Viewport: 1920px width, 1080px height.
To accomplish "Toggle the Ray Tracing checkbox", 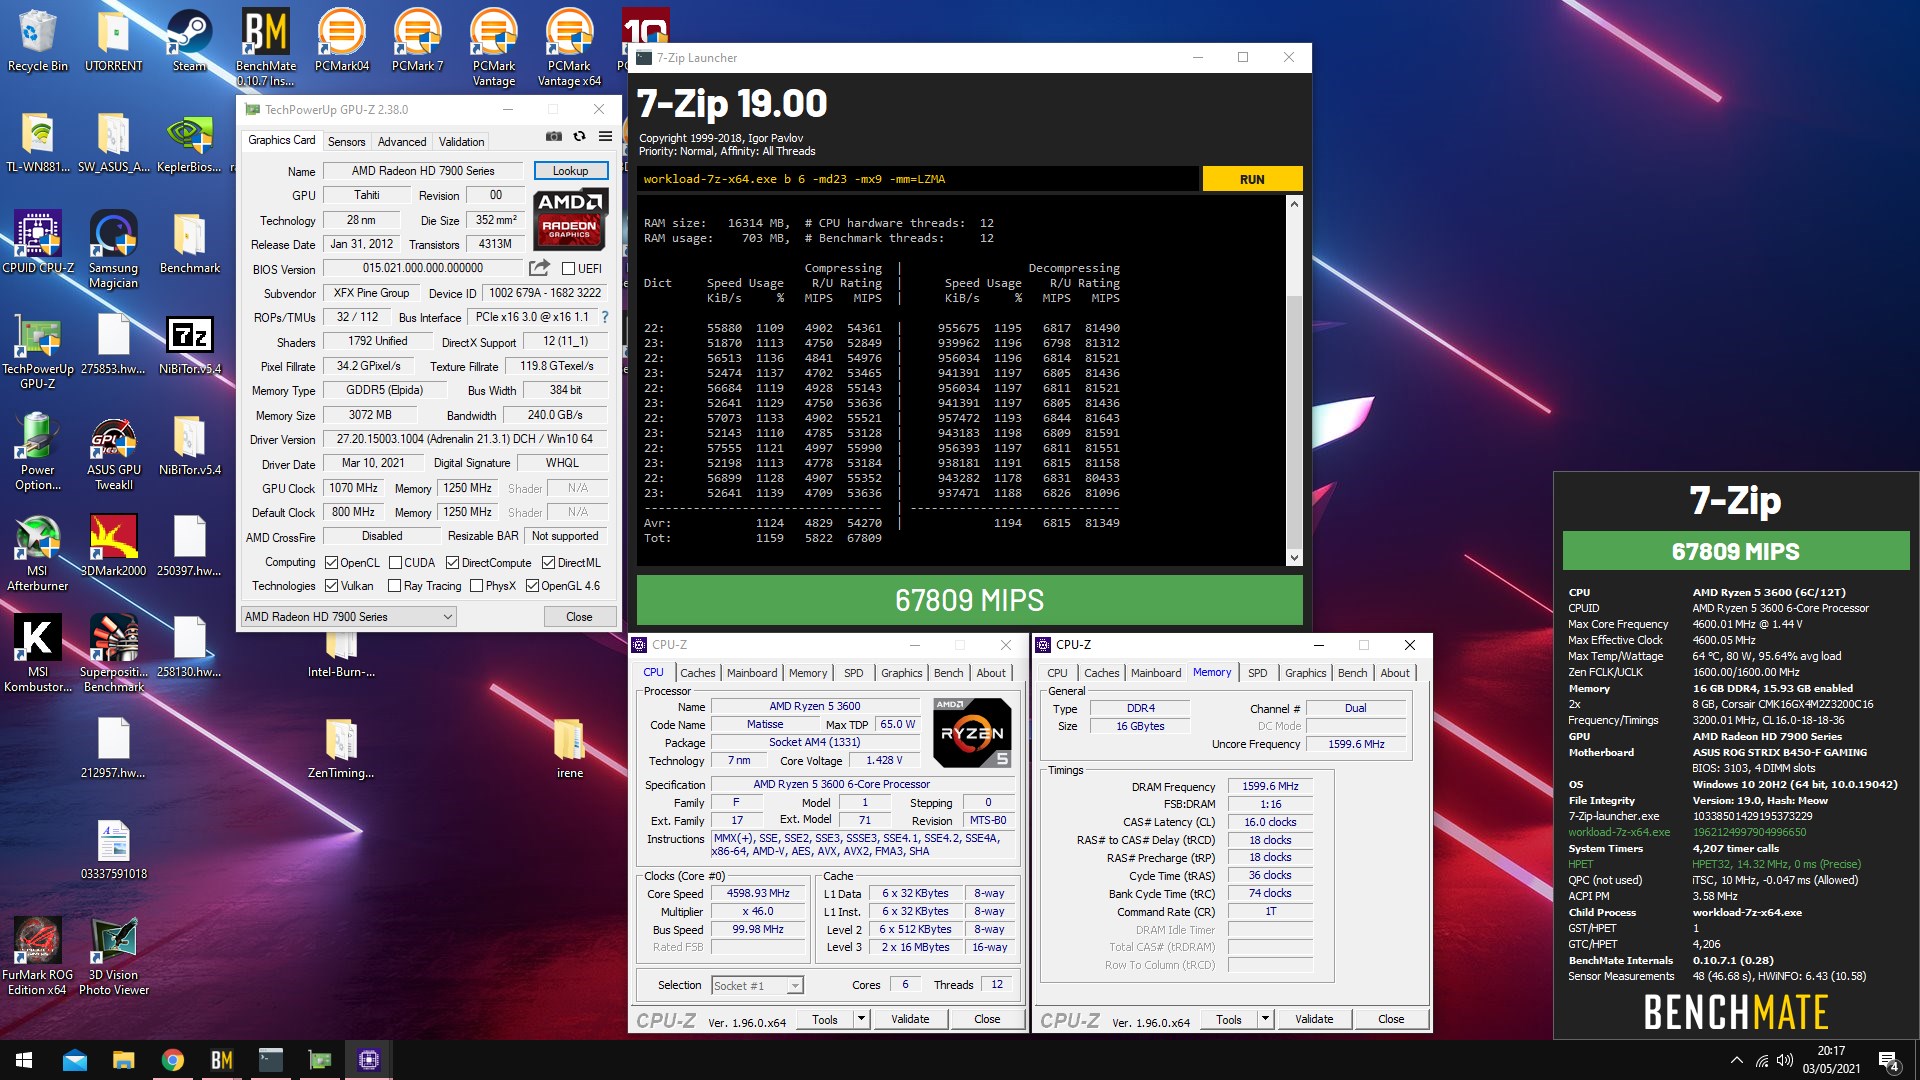I will [394, 586].
